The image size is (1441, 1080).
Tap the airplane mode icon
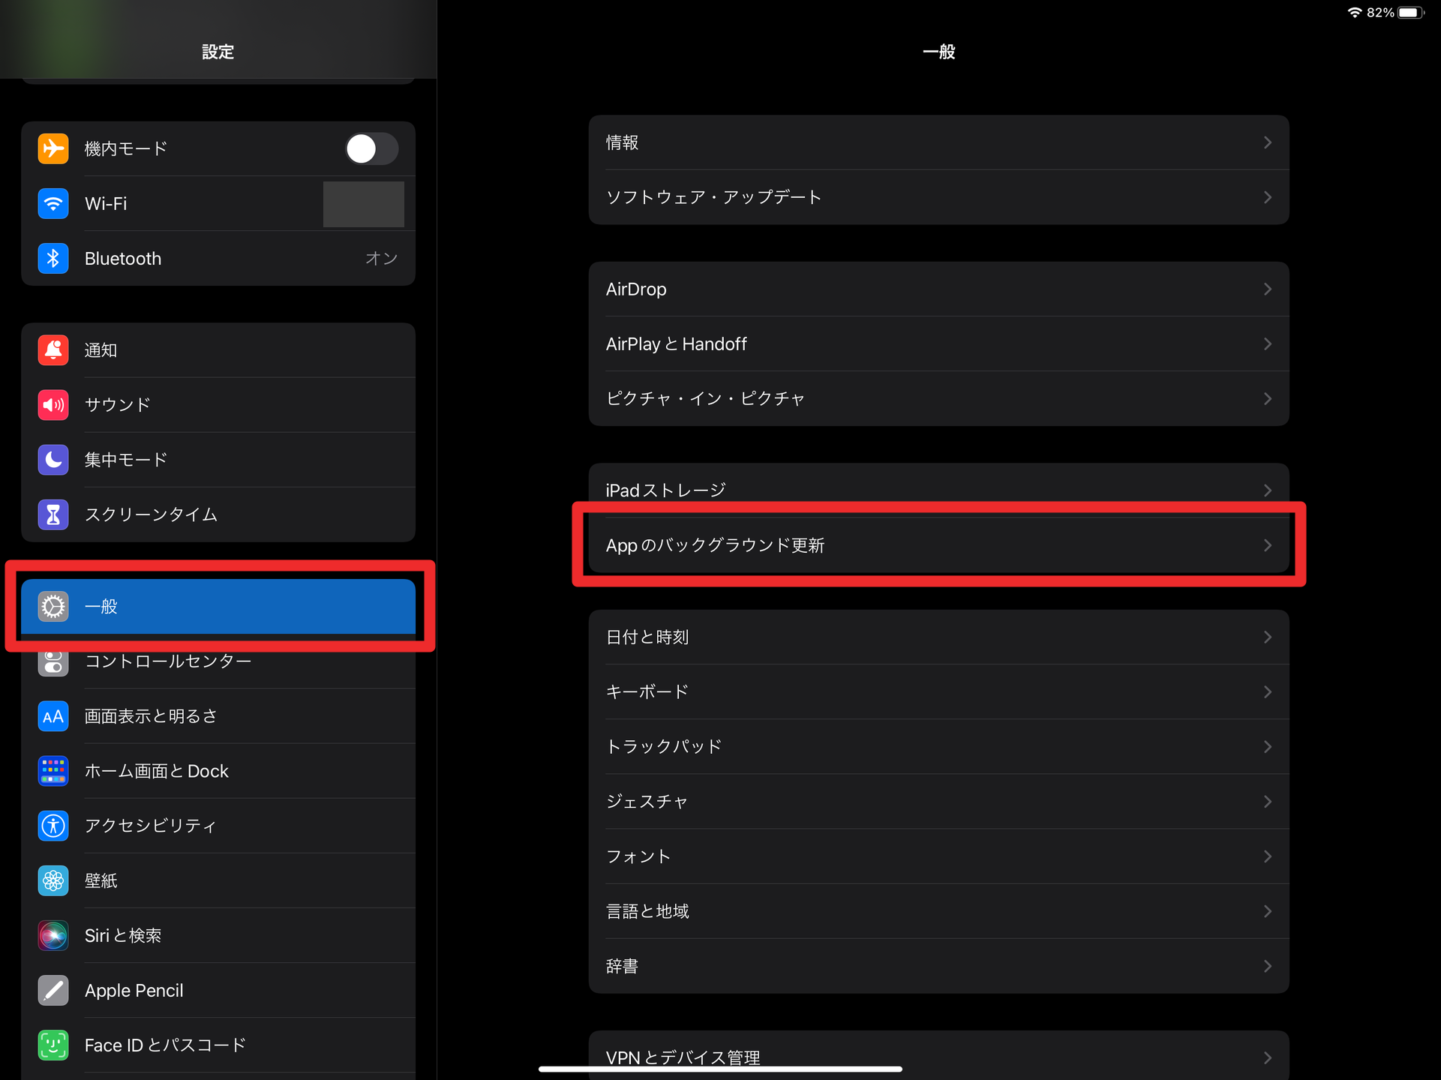tap(53, 148)
